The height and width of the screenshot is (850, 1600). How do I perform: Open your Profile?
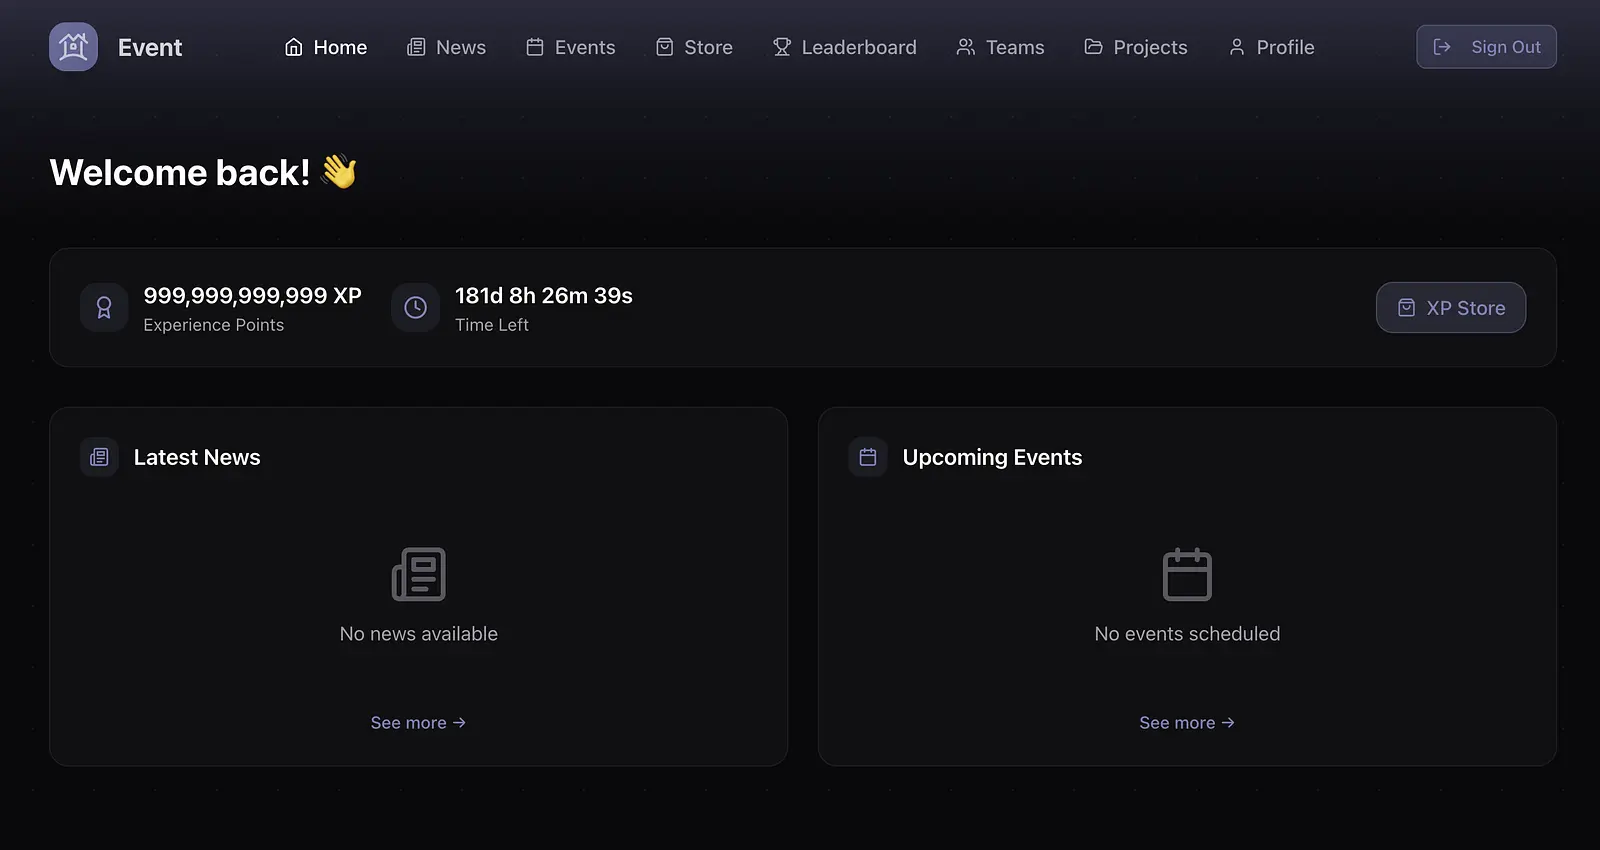[x=1271, y=47]
